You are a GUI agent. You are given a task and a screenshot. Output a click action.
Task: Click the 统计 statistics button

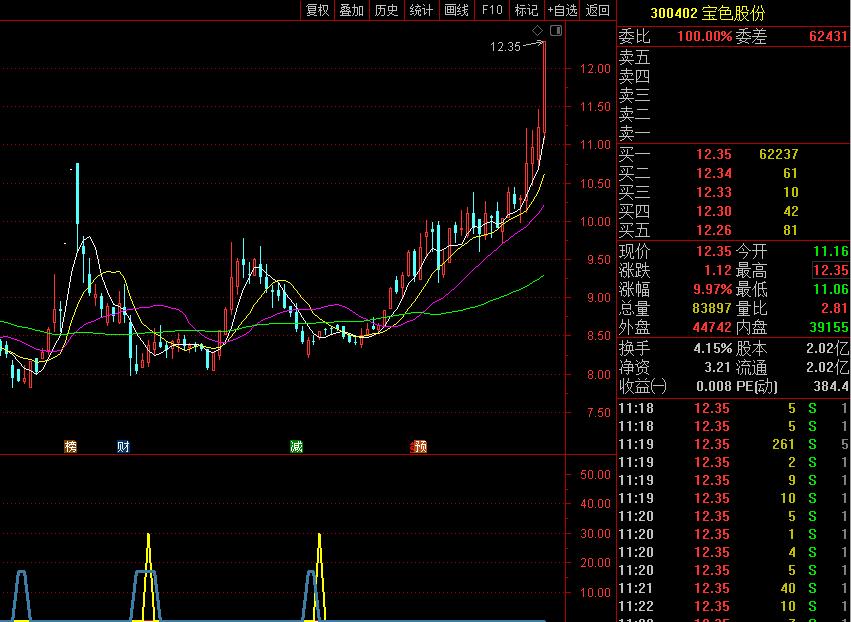421,10
